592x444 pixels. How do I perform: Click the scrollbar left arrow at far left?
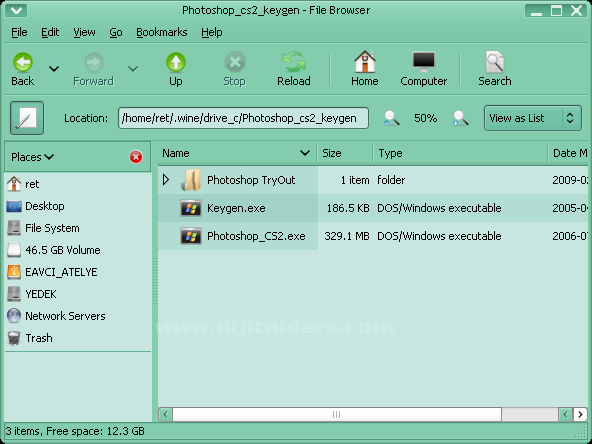(165, 415)
